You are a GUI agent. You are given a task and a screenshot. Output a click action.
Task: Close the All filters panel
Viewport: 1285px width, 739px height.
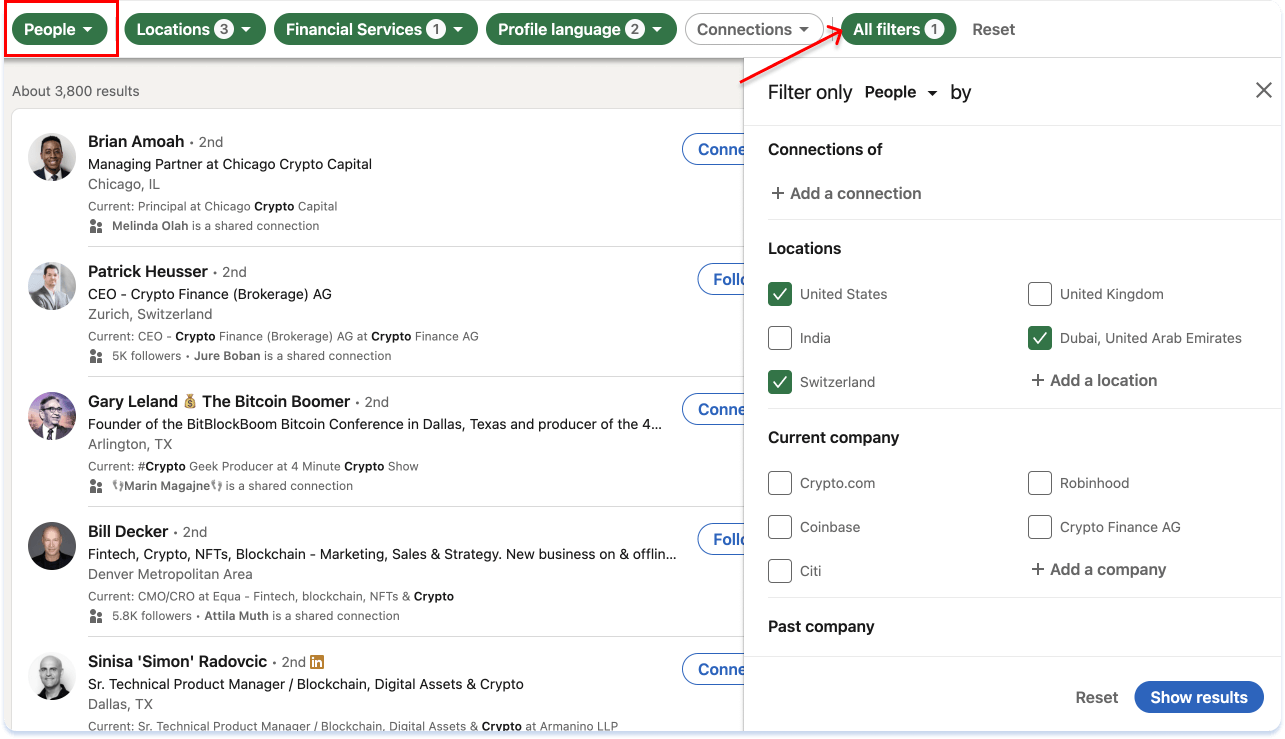tap(1263, 89)
